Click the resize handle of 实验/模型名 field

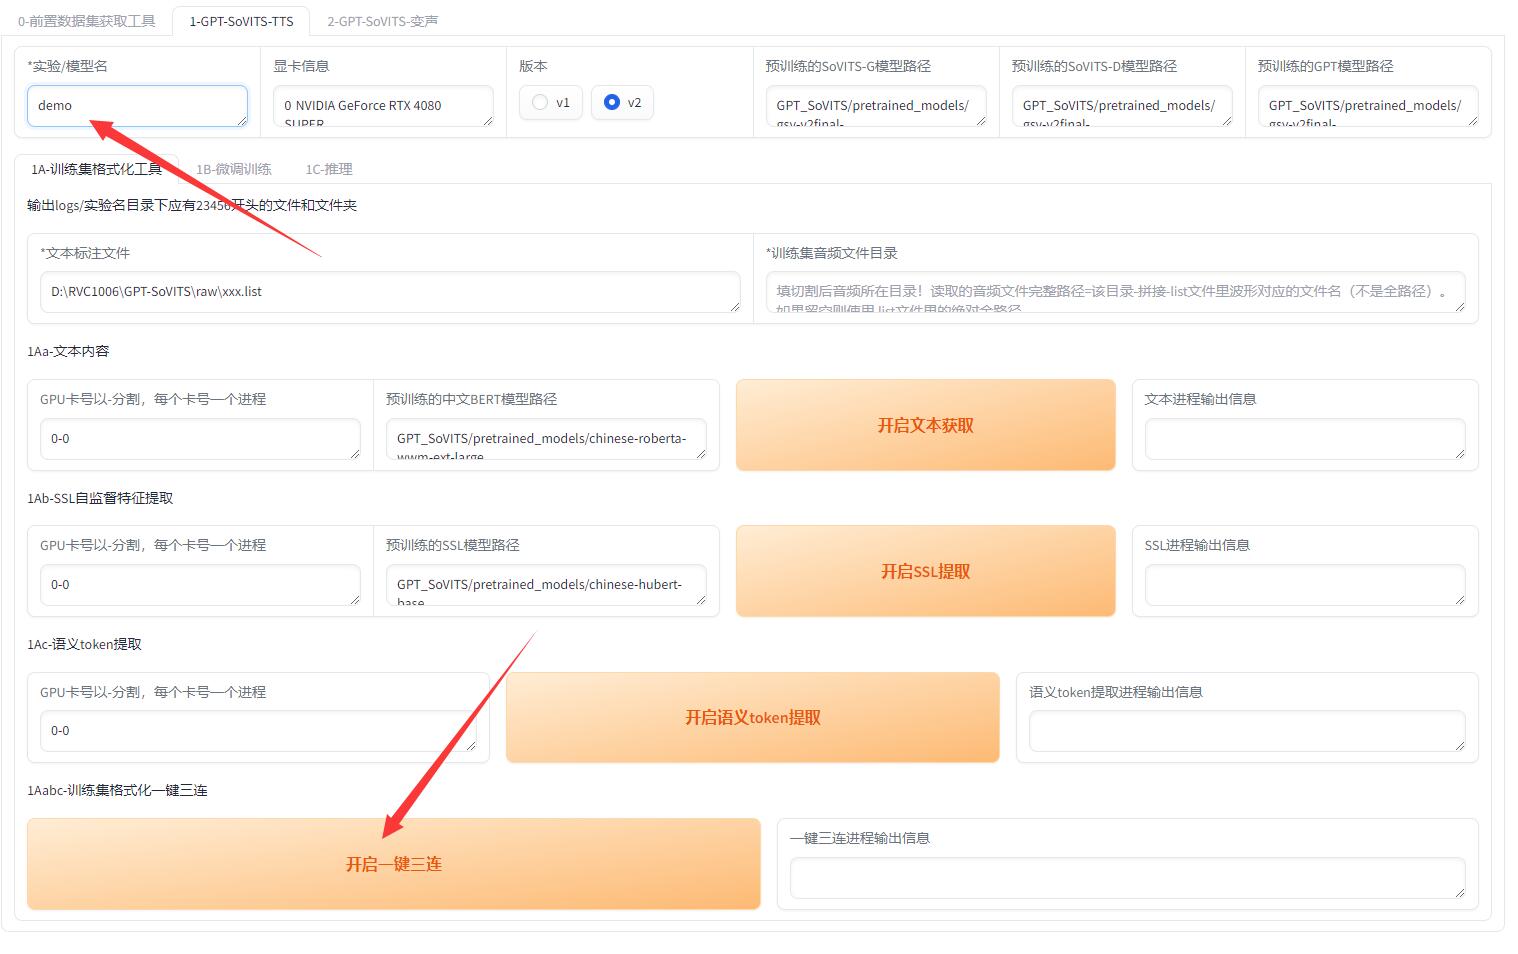(x=241, y=120)
